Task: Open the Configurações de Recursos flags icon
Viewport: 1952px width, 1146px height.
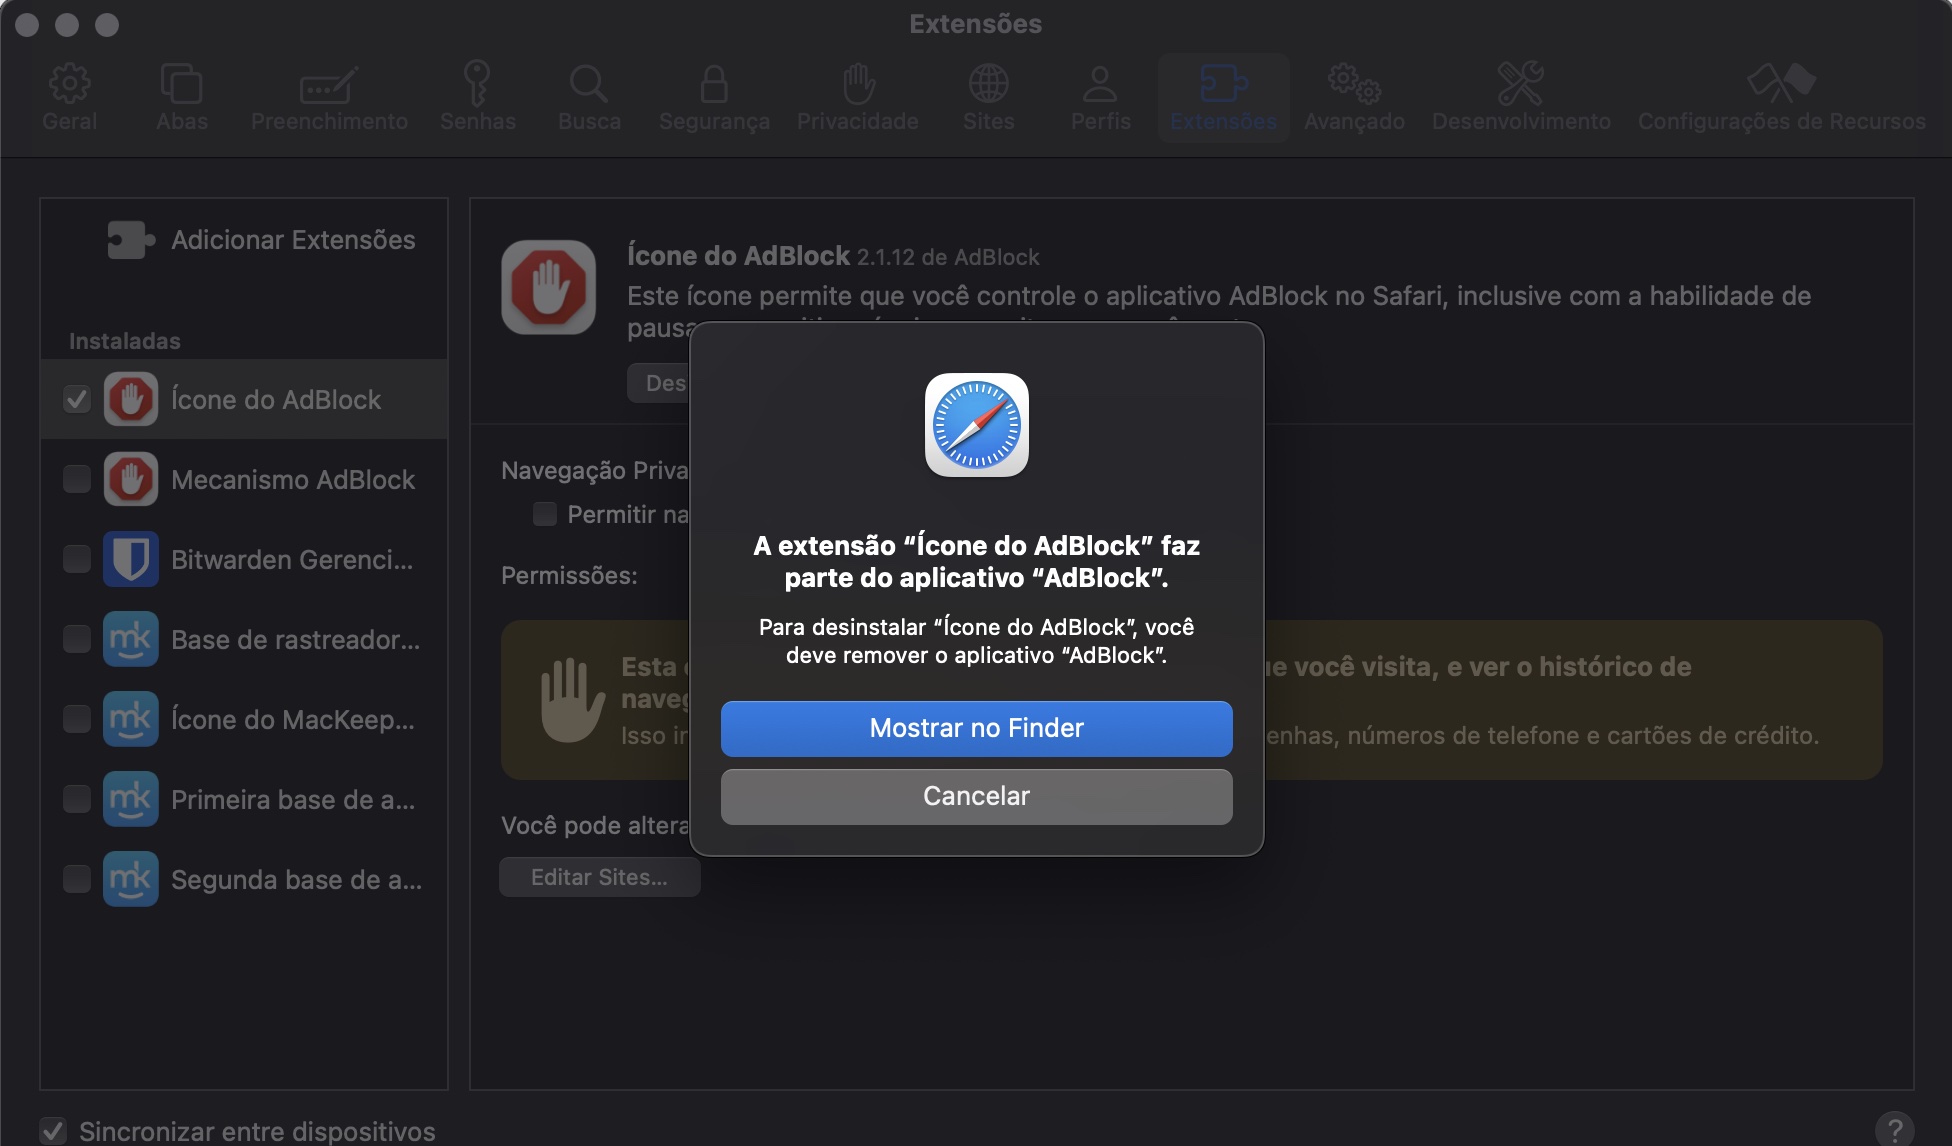Action: click(1781, 84)
